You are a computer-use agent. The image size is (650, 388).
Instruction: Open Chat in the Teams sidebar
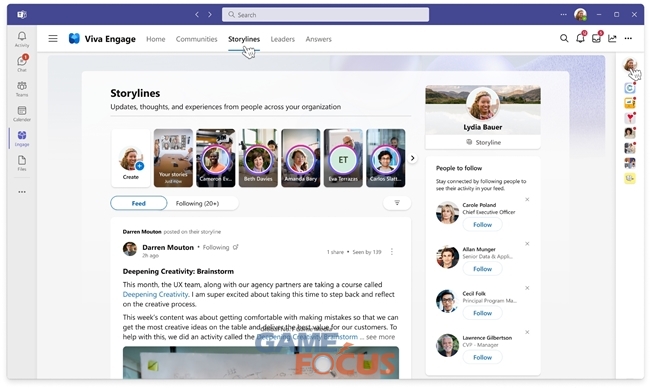tap(22, 63)
